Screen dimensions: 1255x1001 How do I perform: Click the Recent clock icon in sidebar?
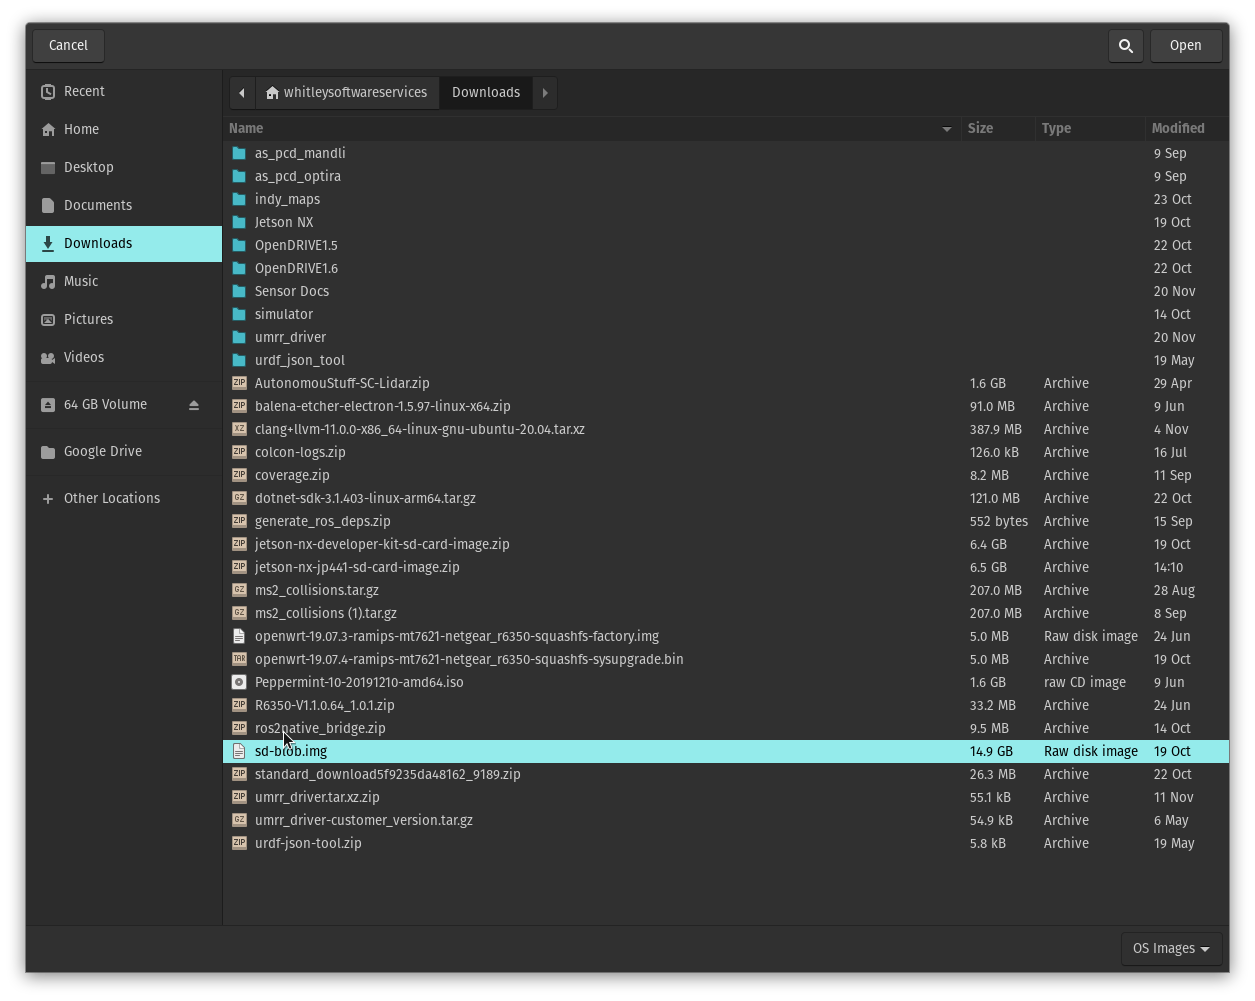pos(48,92)
